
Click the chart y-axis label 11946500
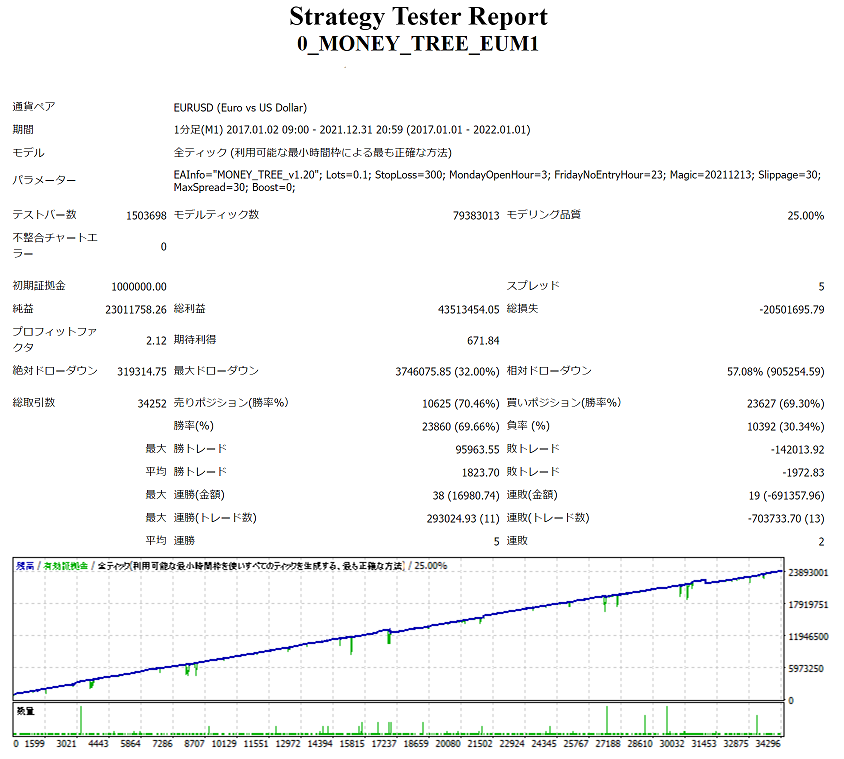[x=808, y=636]
